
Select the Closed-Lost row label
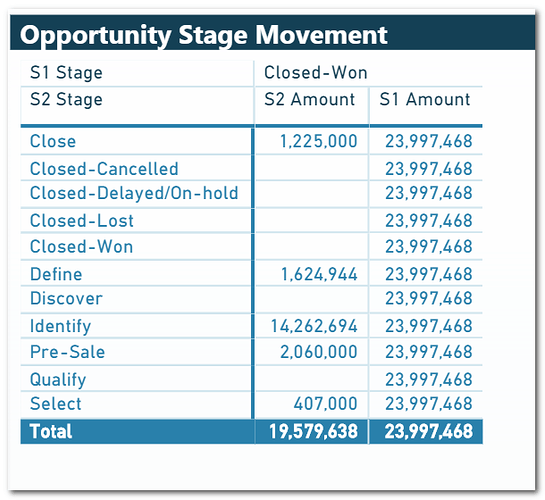coord(82,221)
